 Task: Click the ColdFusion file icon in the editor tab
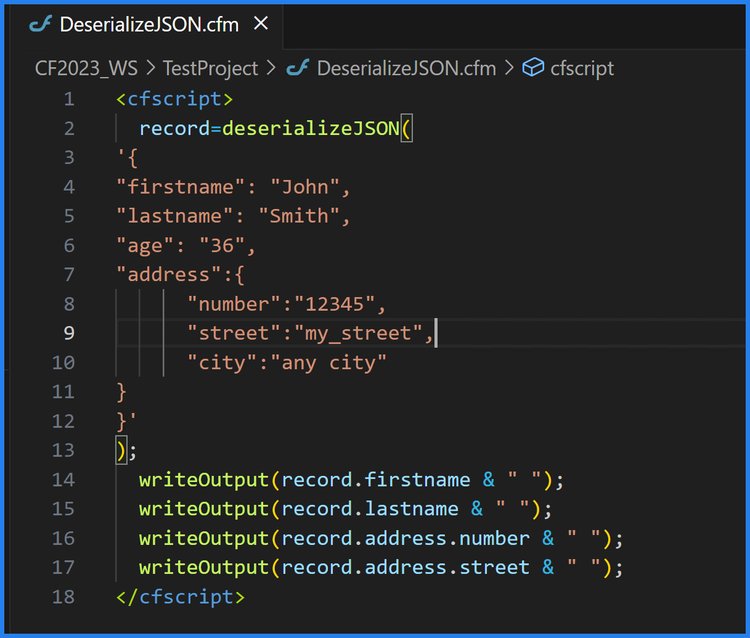pos(40,24)
